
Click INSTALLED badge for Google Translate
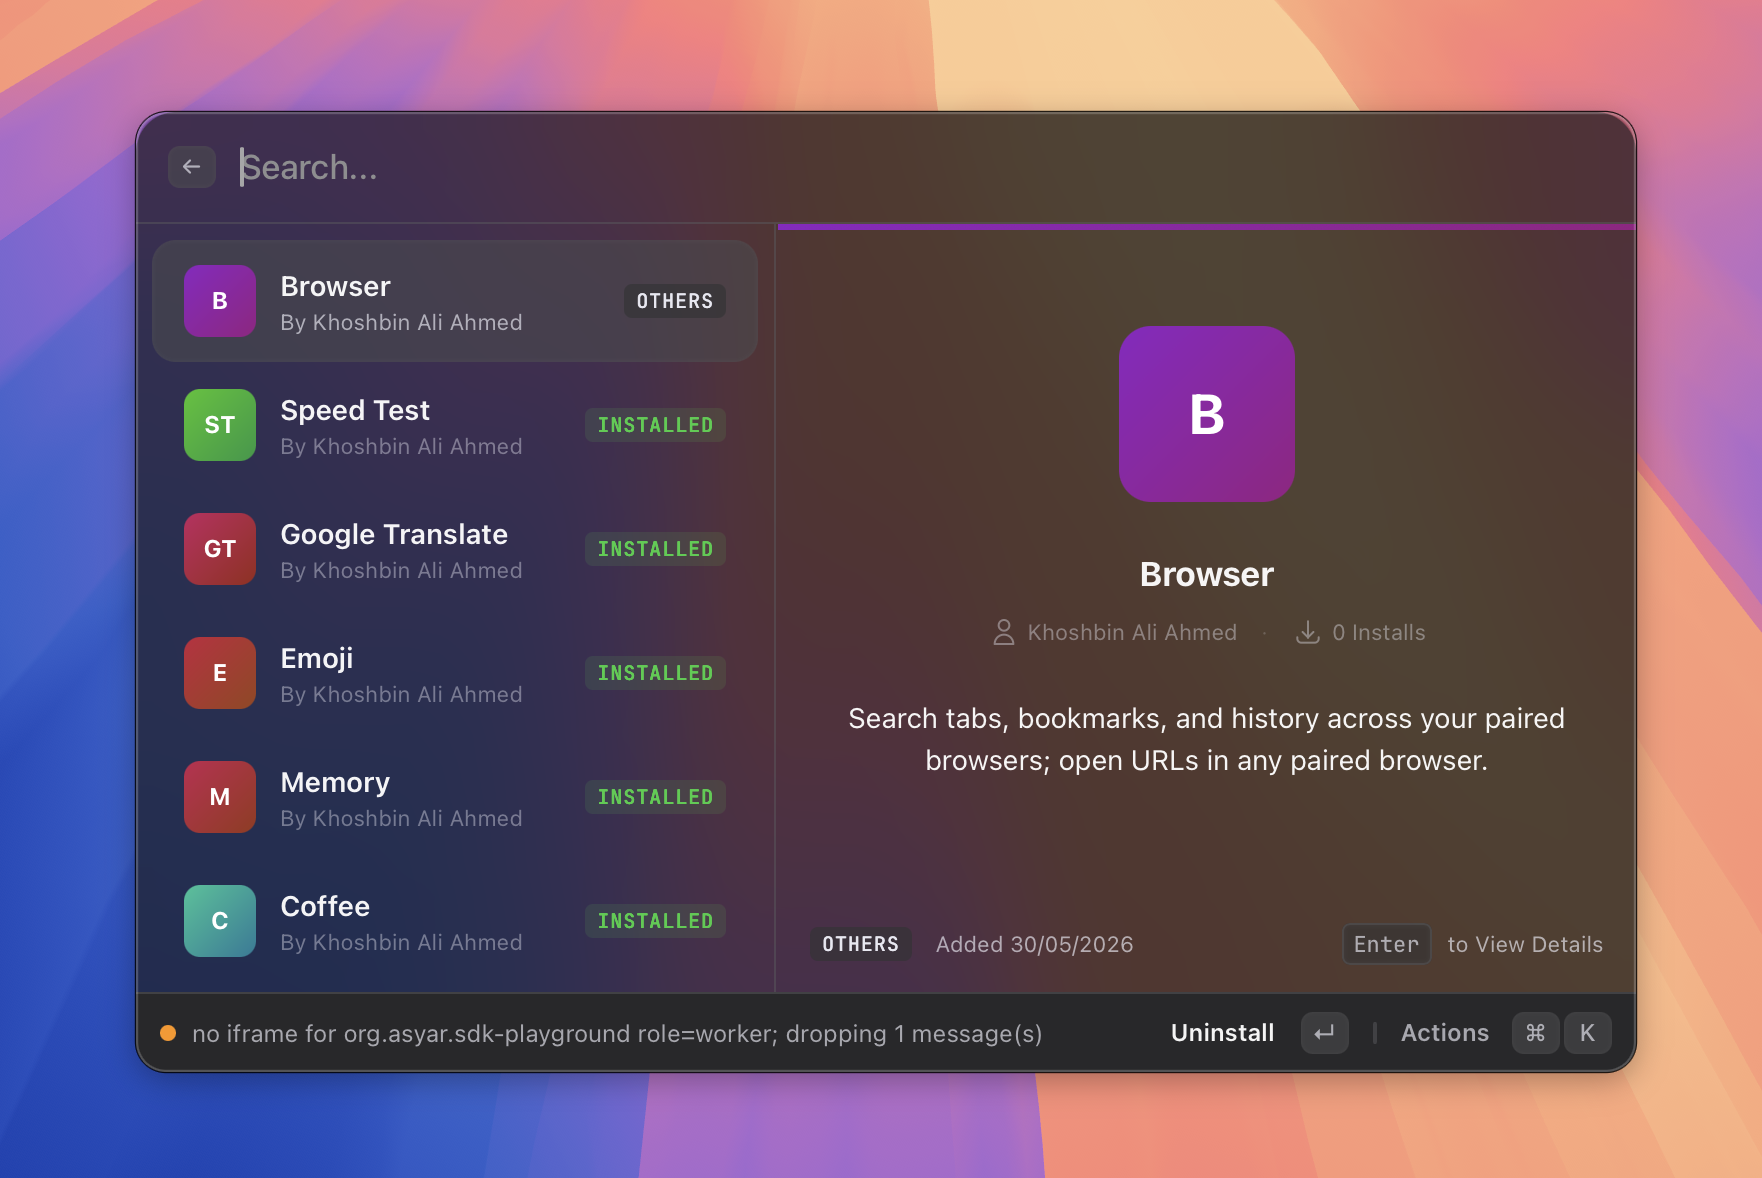(x=655, y=549)
